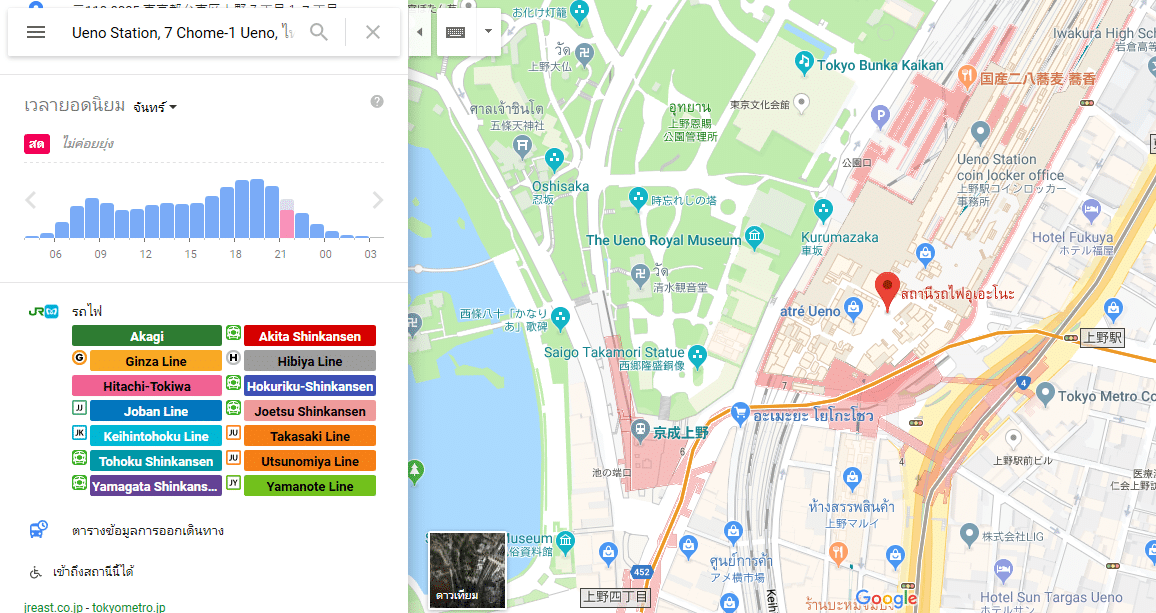Viewport: 1156px width, 613px height.
Task: Open the tokyometro.jp link
Action: pos(128,607)
